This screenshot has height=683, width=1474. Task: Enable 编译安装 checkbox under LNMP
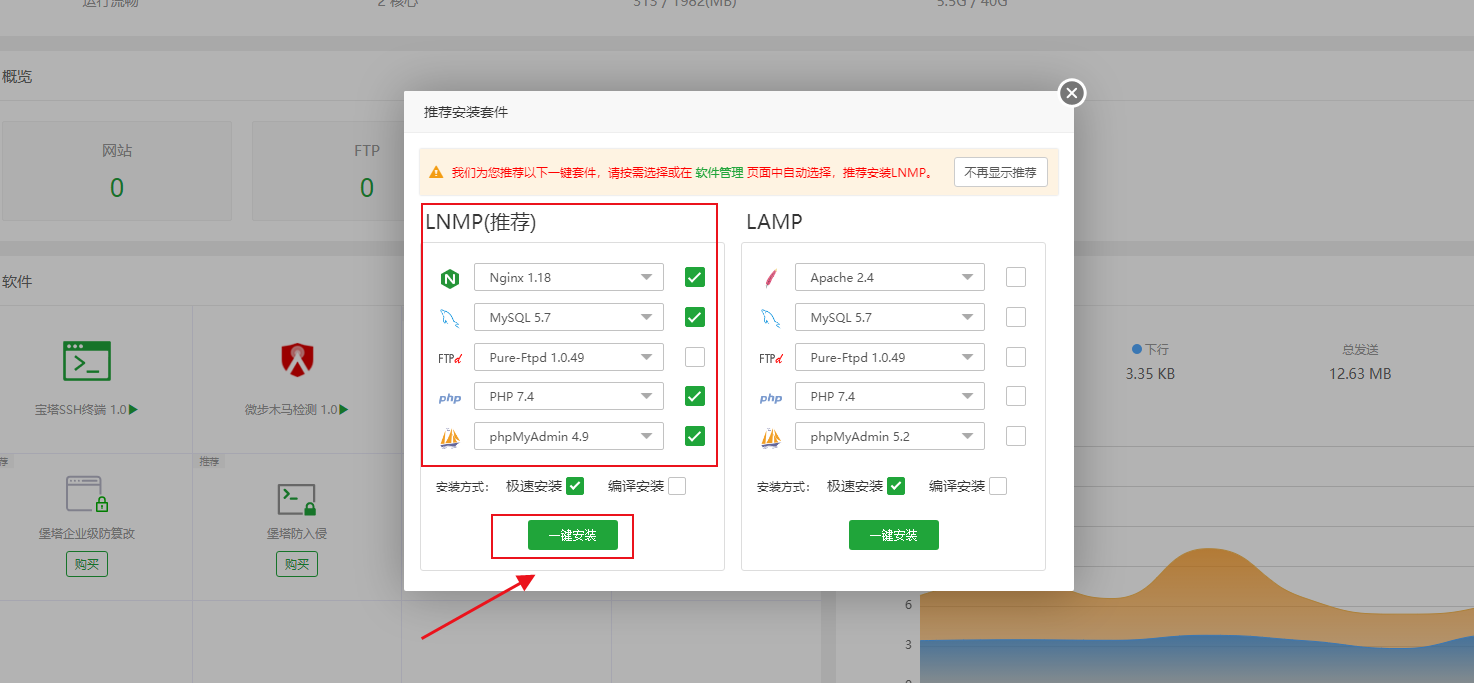click(677, 486)
